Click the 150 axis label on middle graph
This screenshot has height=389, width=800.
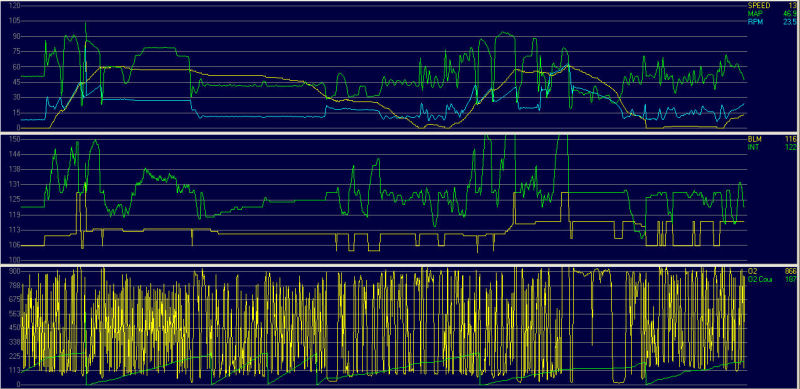click(x=15, y=139)
